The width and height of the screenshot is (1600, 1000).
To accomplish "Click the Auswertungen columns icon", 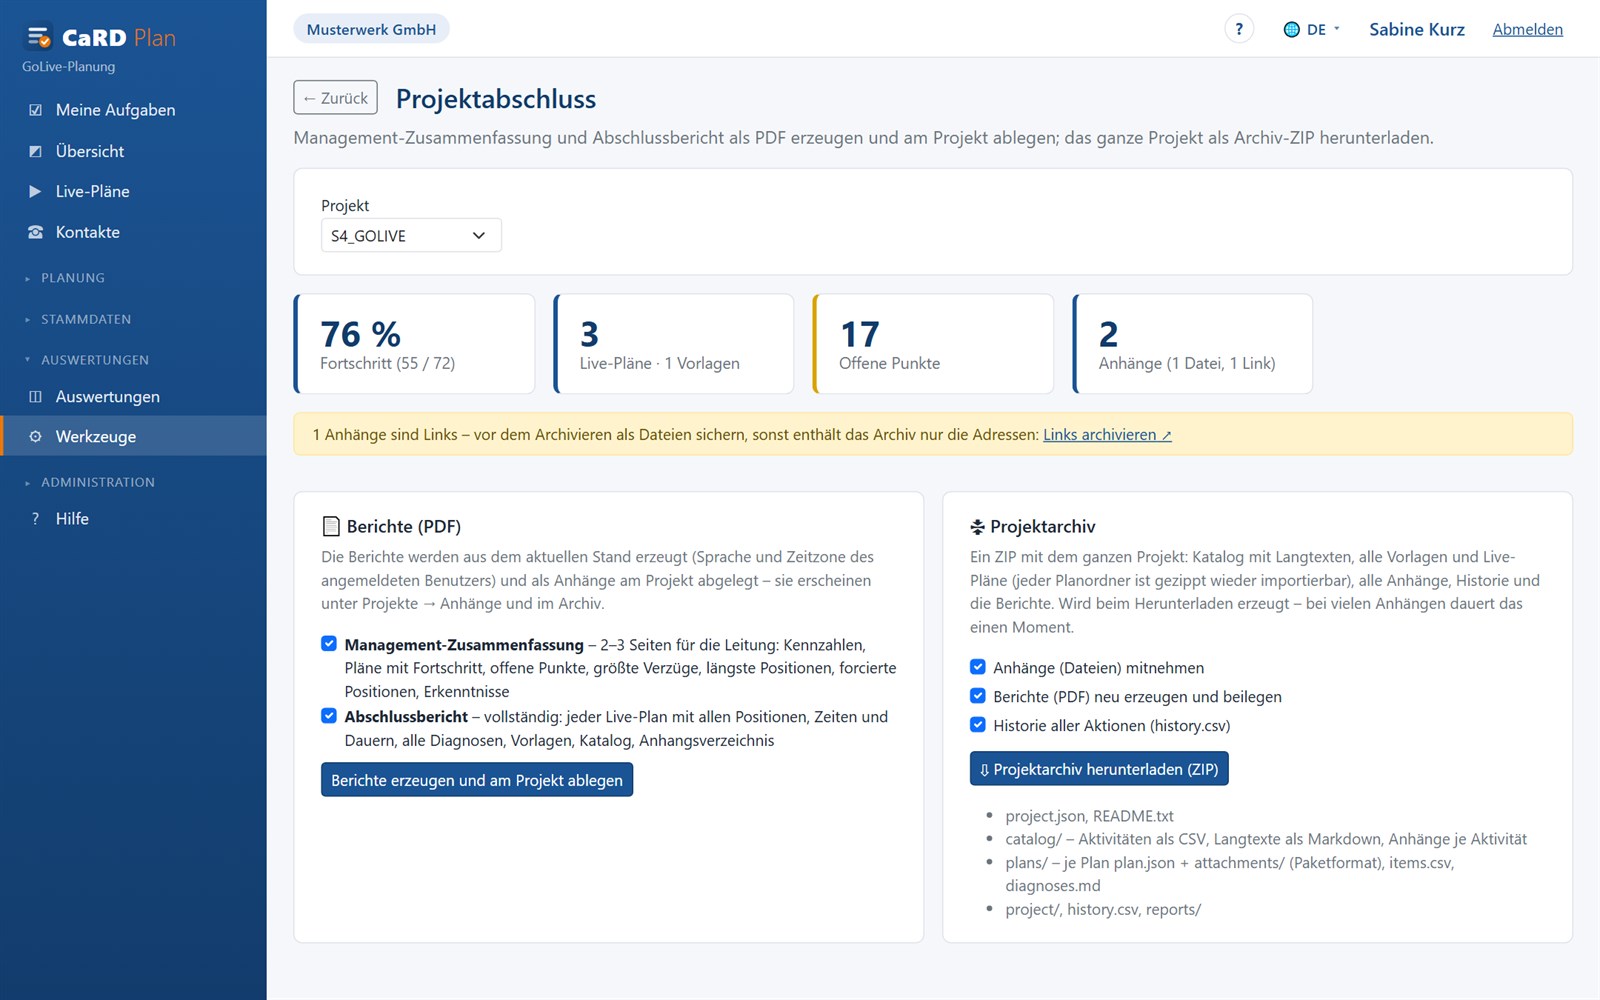I will point(36,397).
